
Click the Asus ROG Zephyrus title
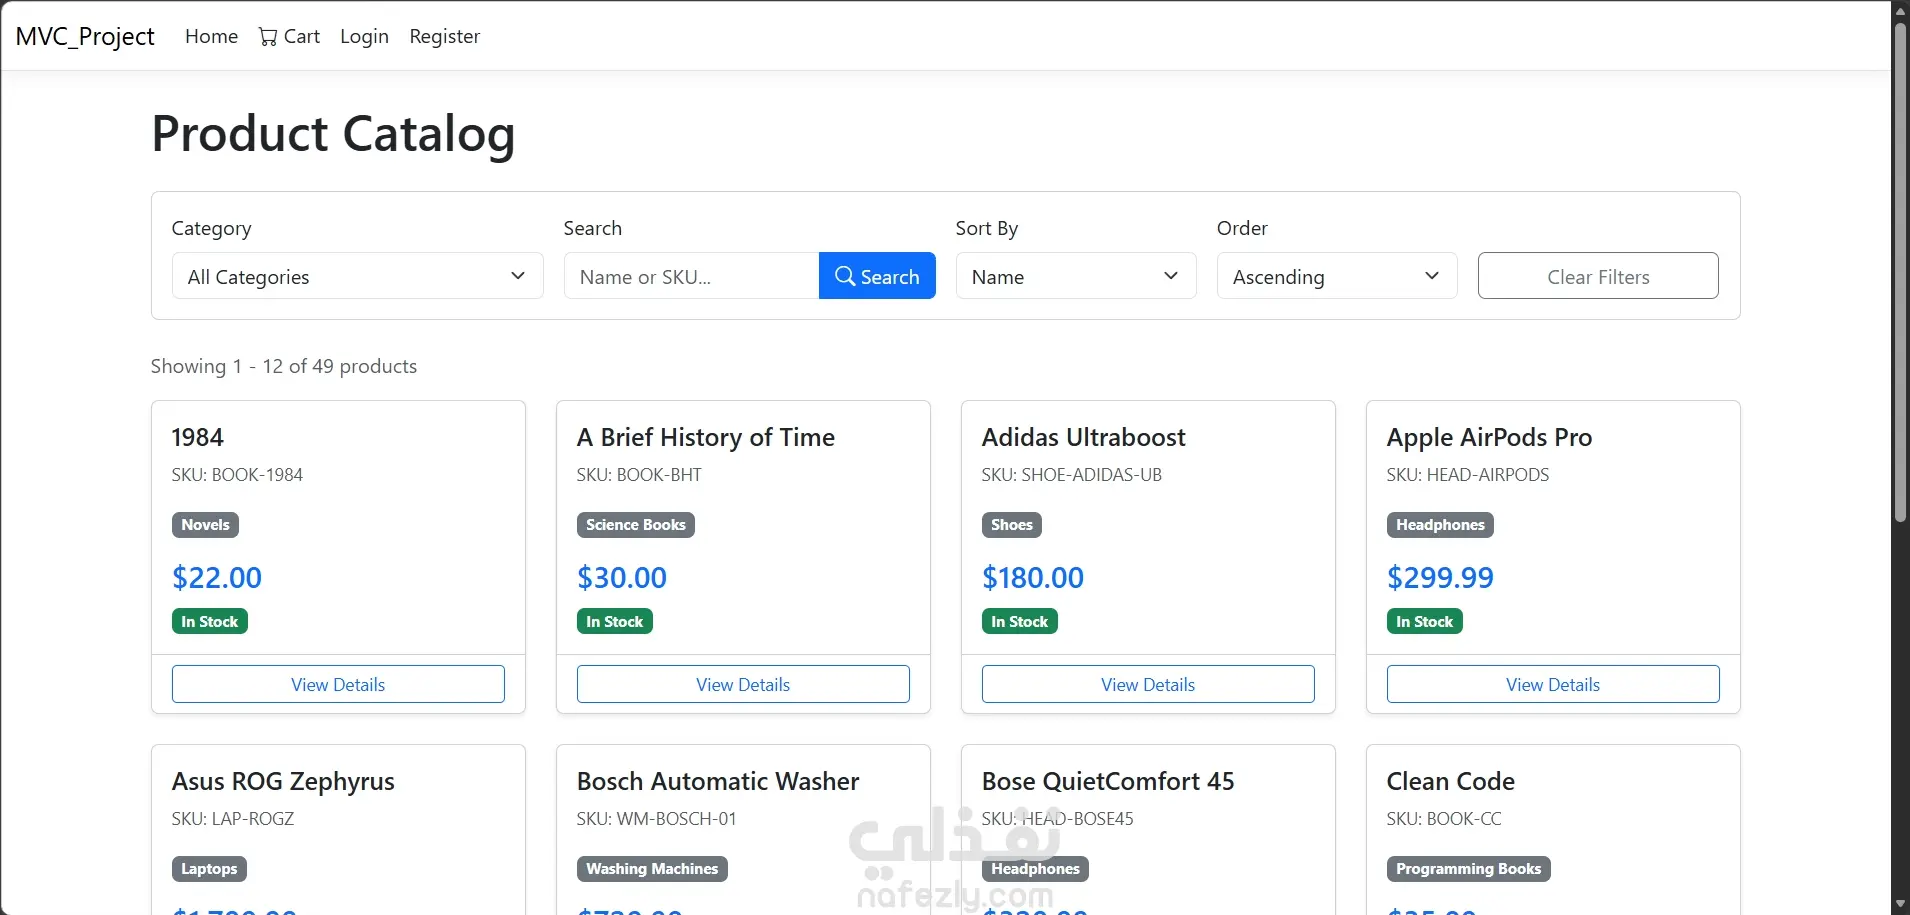[x=283, y=782]
